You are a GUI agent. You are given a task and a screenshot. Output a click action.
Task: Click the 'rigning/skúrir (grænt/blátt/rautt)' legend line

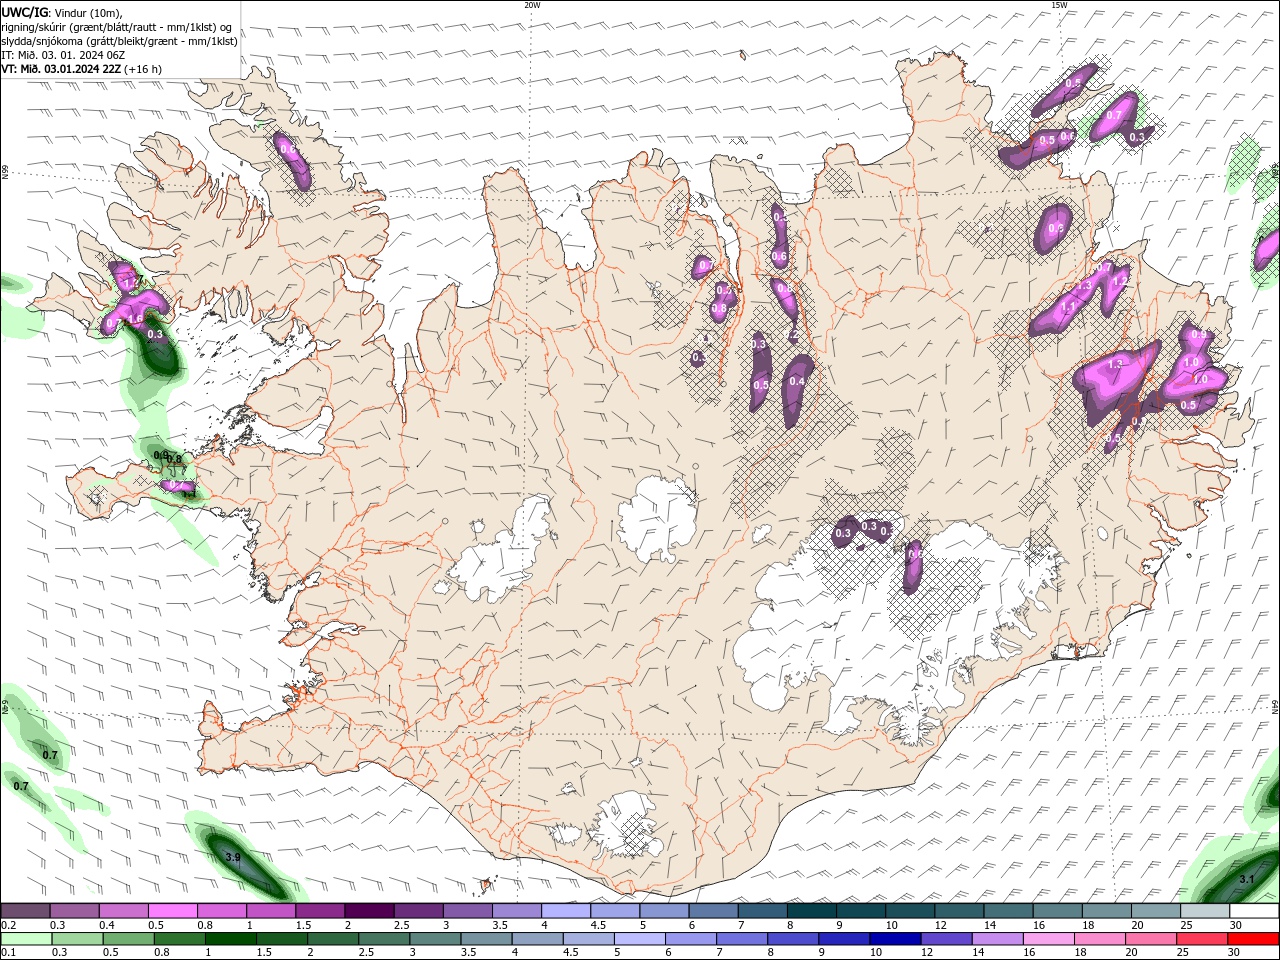[116, 27]
